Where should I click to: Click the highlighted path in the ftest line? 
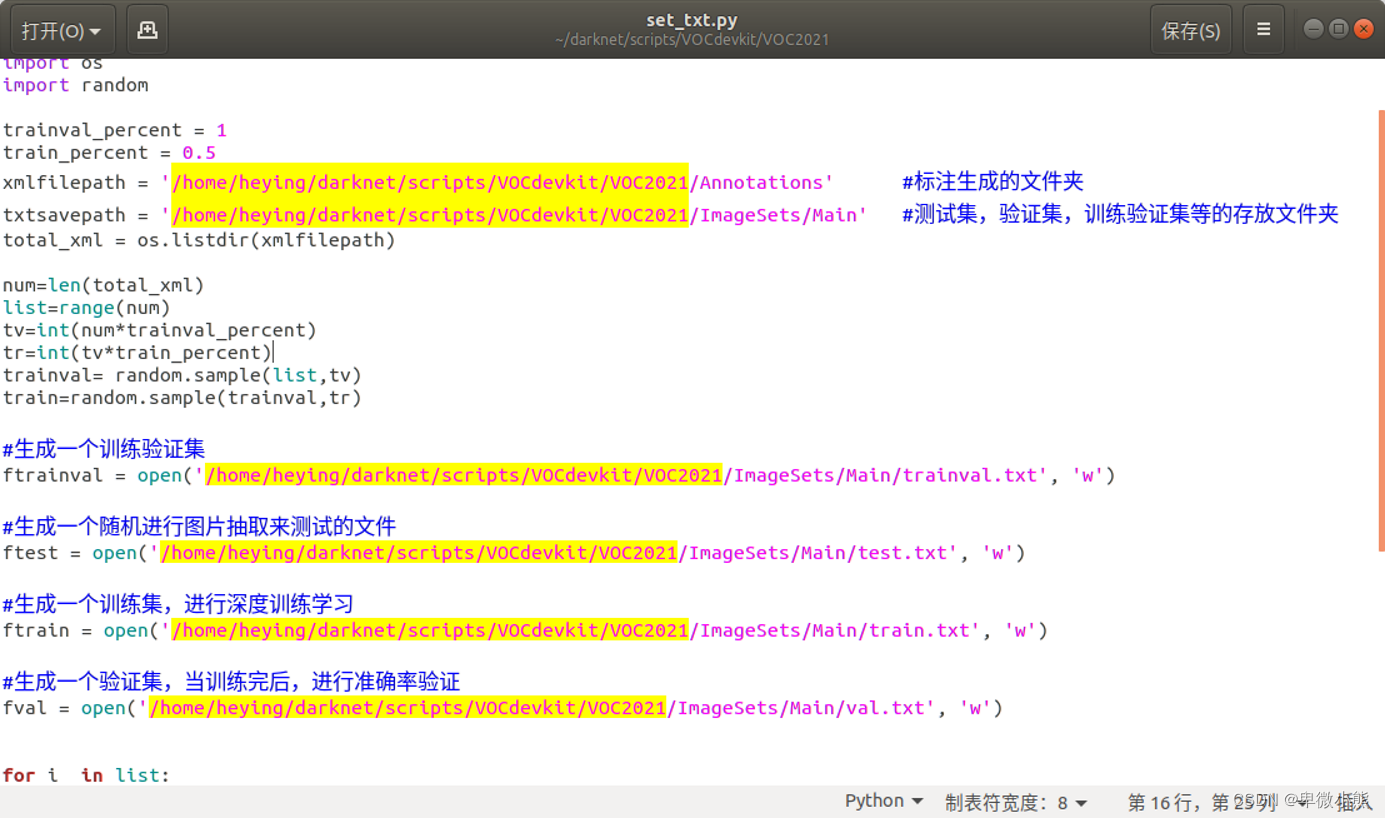coord(419,553)
